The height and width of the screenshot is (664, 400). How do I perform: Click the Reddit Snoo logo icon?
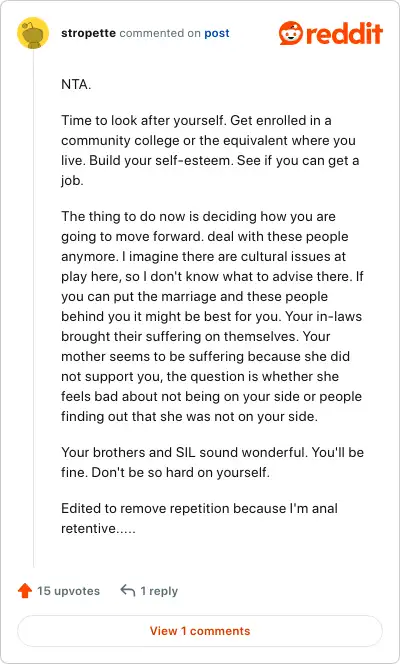tap(291, 33)
